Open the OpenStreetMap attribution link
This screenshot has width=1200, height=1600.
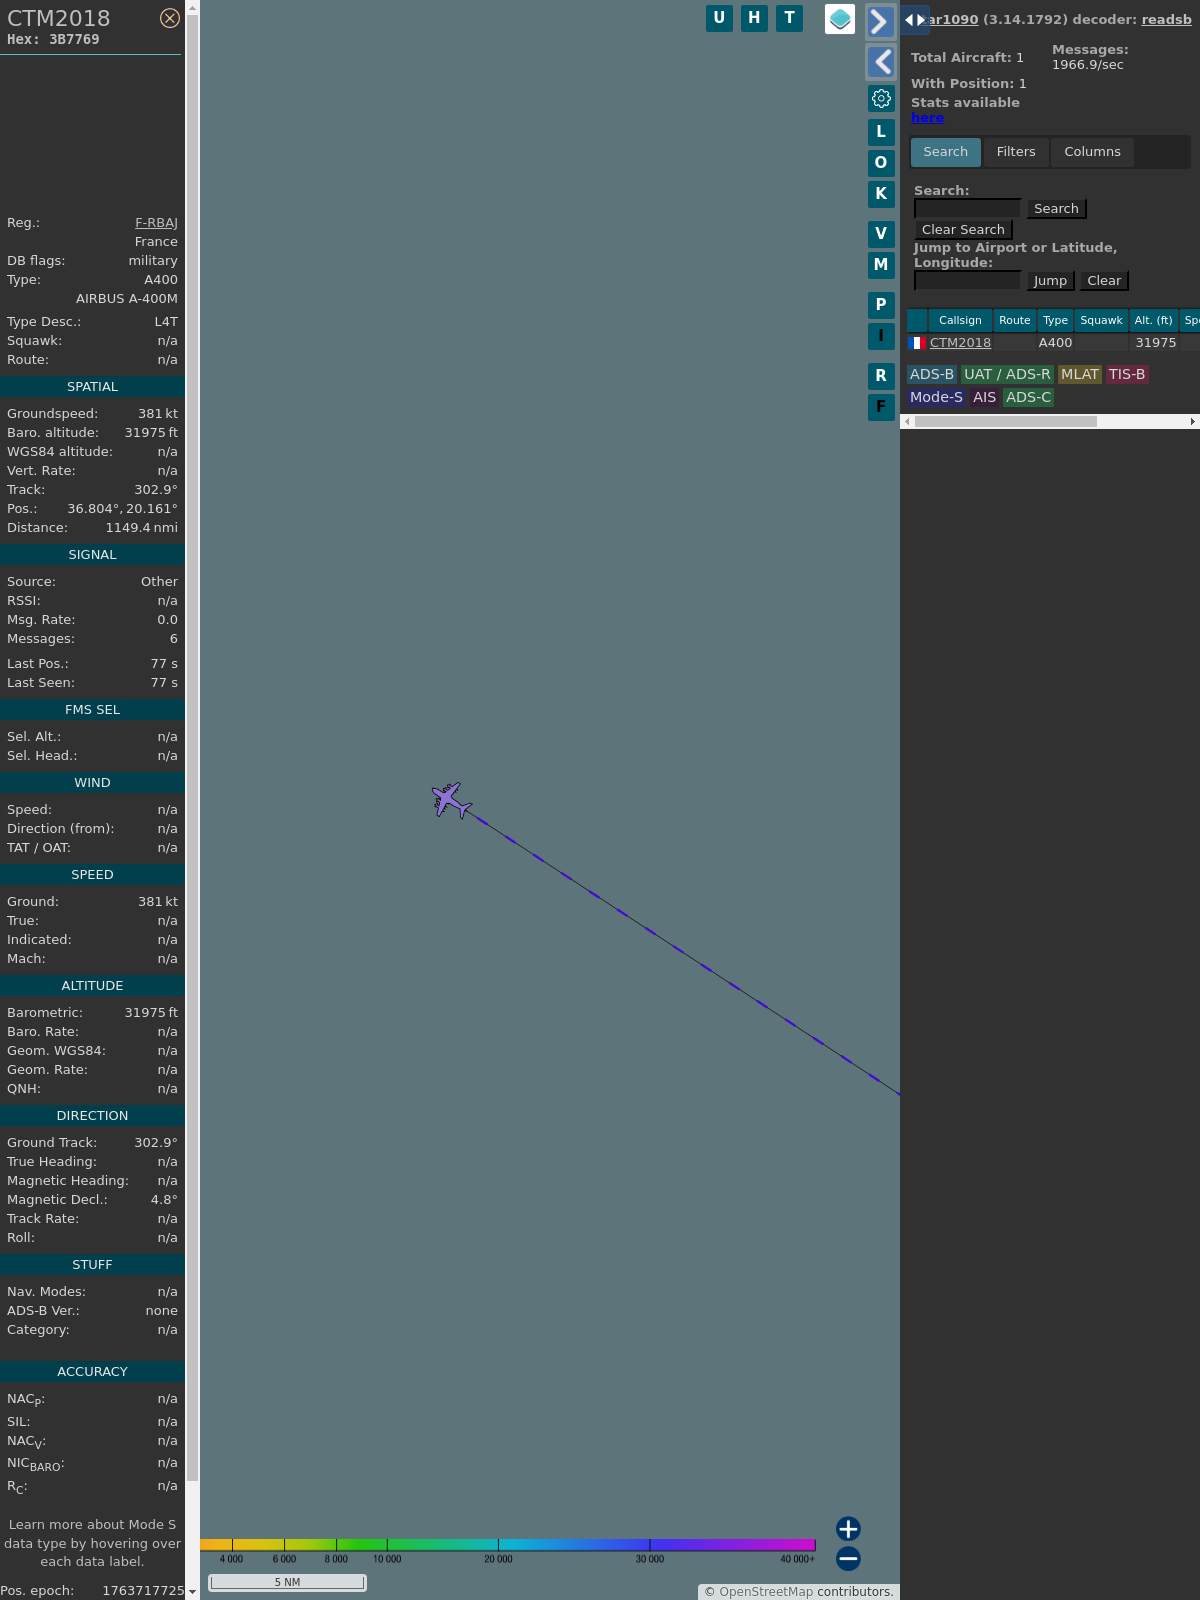(766, 1592)
